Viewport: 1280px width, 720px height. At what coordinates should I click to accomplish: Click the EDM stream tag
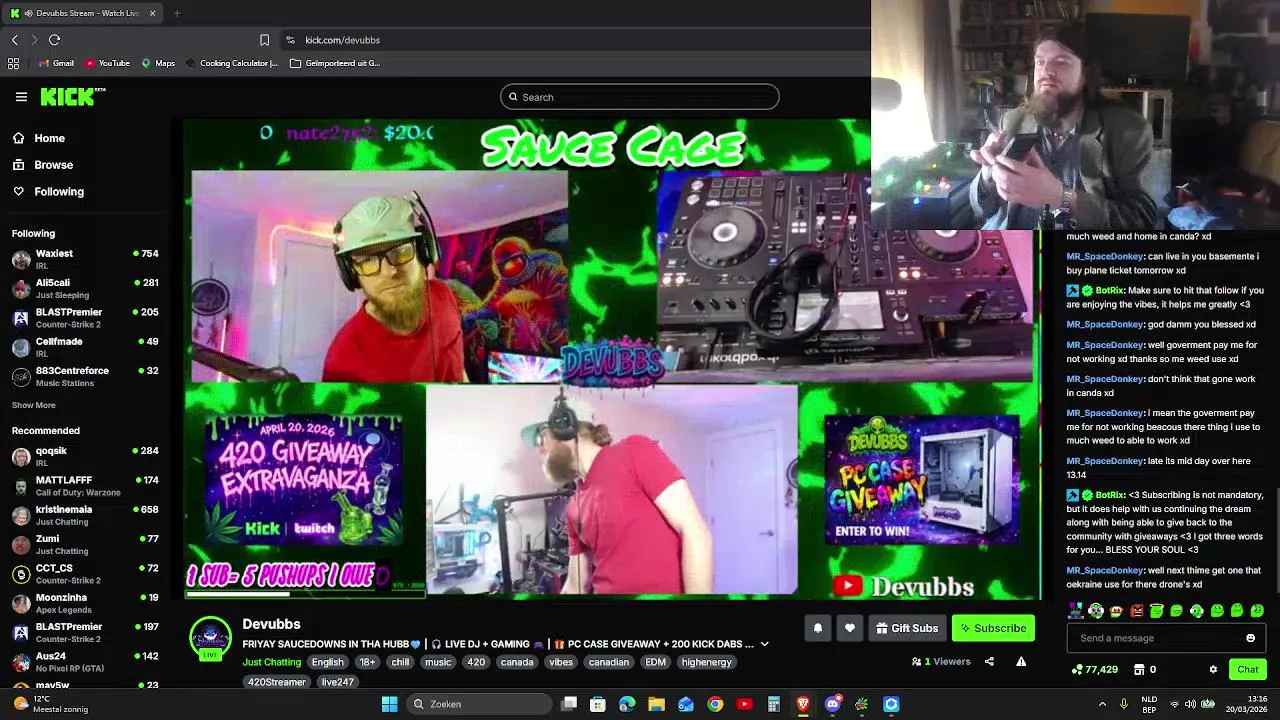tap(655, 662)
